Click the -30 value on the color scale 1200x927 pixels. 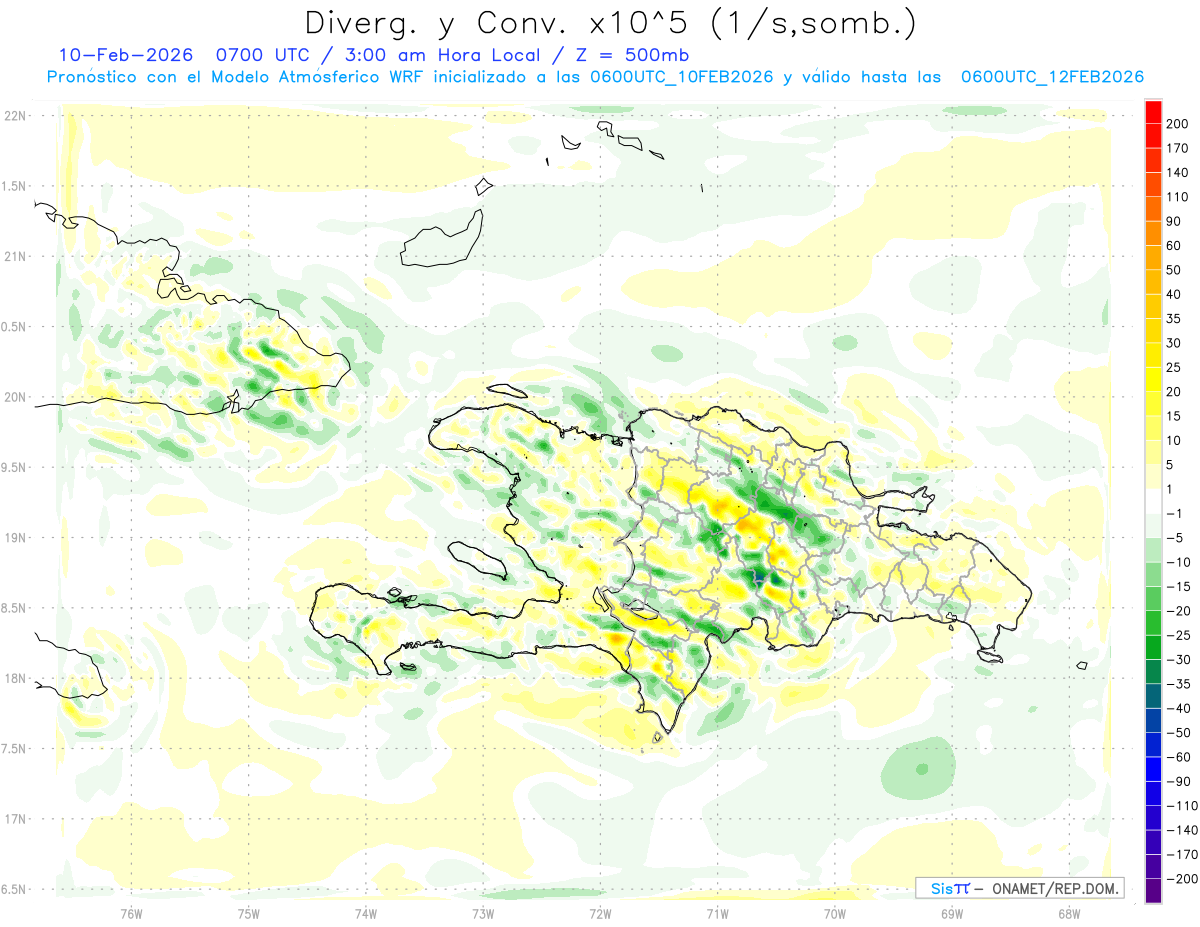click(x=1177, y=660)
